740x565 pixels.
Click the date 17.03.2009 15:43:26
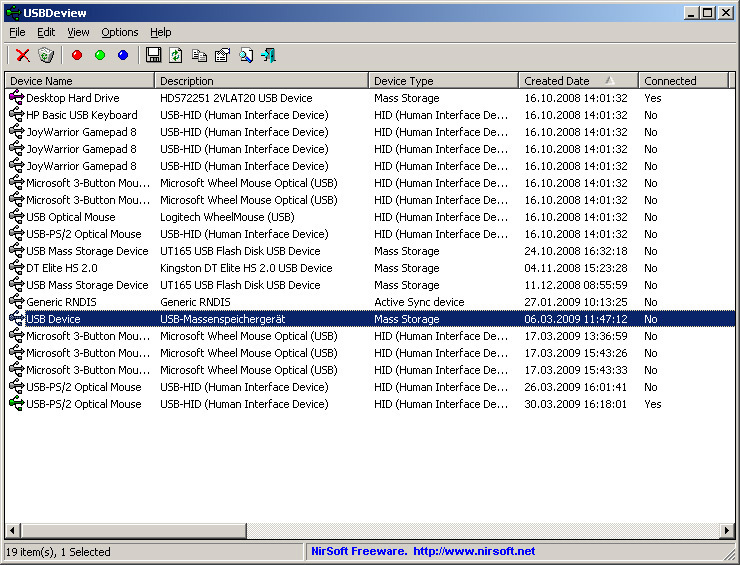click(576, 353)
